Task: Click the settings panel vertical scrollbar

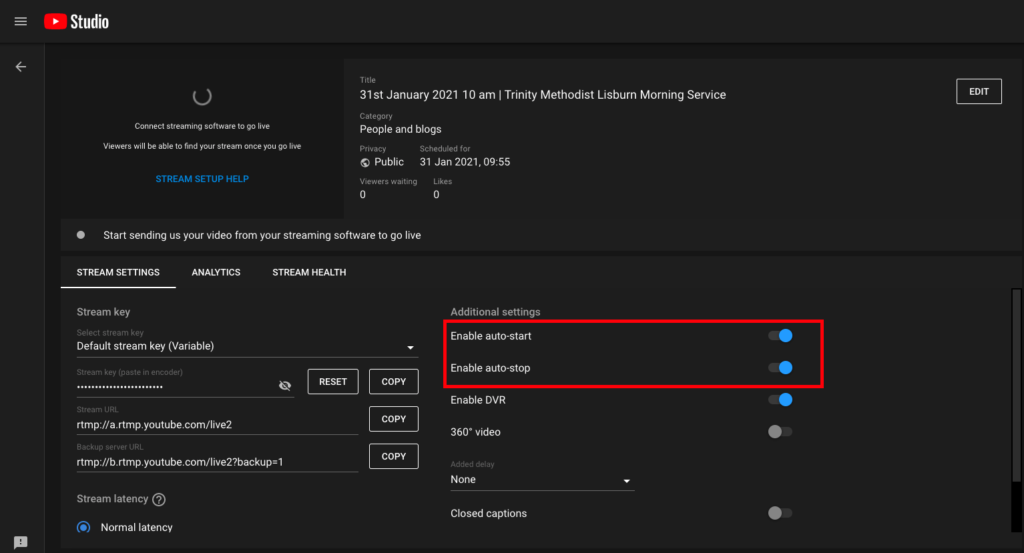Action: tap(1016, 385)
